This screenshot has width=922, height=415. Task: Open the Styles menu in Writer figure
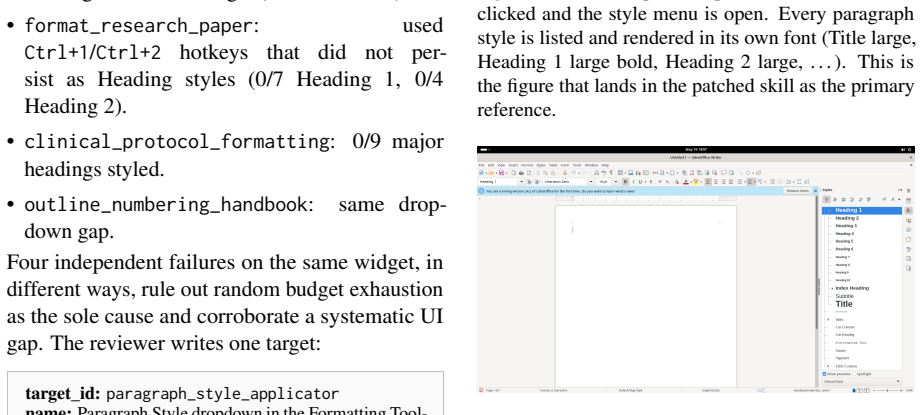(540, 165)
